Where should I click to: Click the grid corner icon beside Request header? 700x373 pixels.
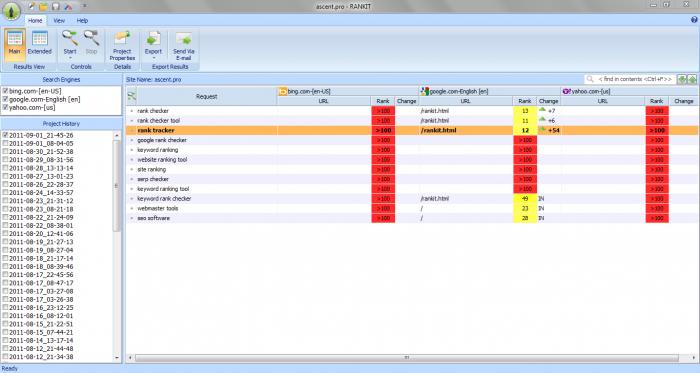click(x=132, y=96)
